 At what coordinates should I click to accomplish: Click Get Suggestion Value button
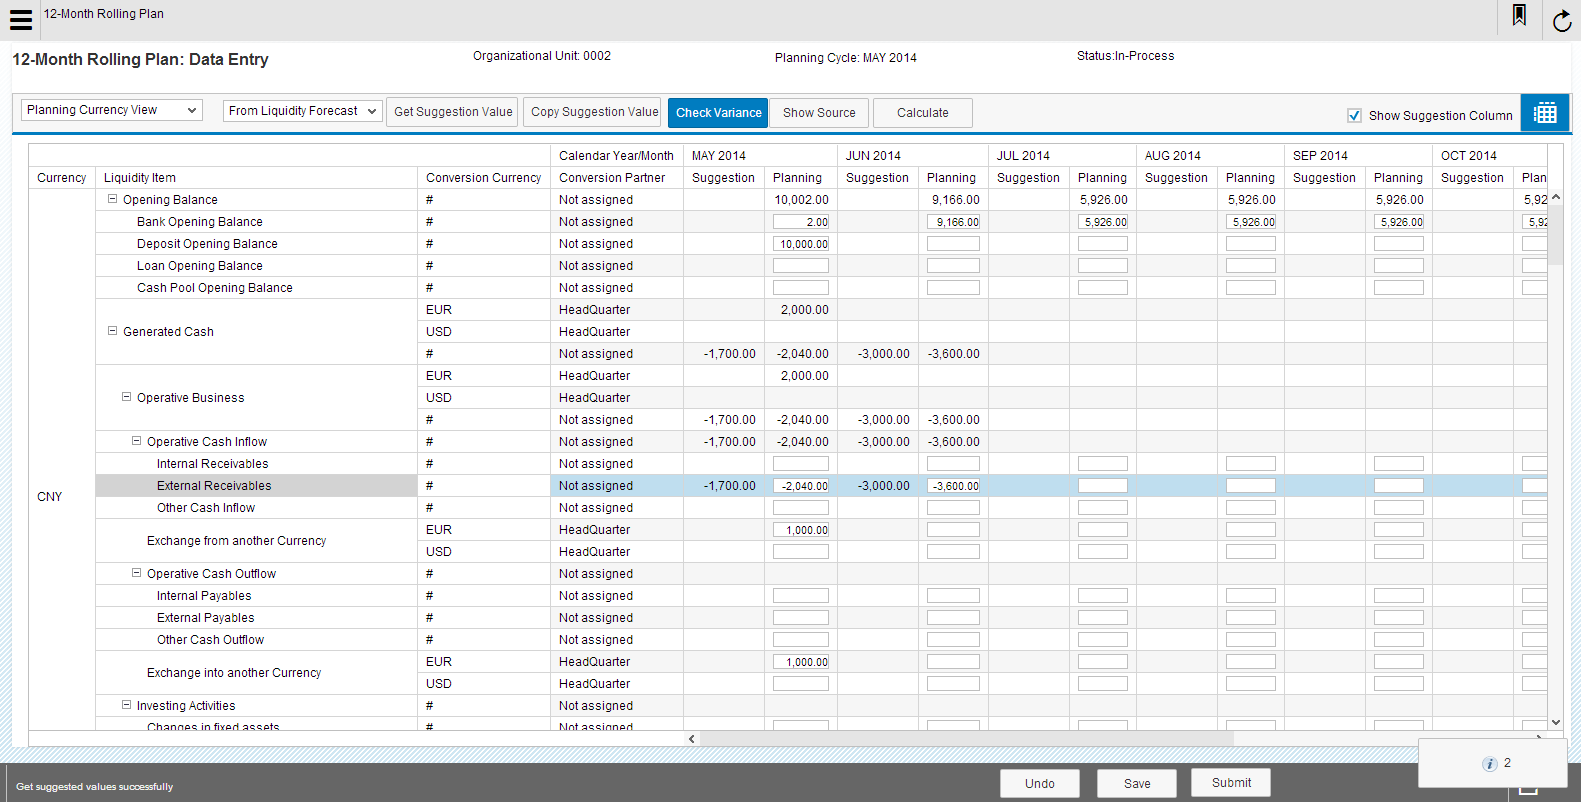[453, 112]
